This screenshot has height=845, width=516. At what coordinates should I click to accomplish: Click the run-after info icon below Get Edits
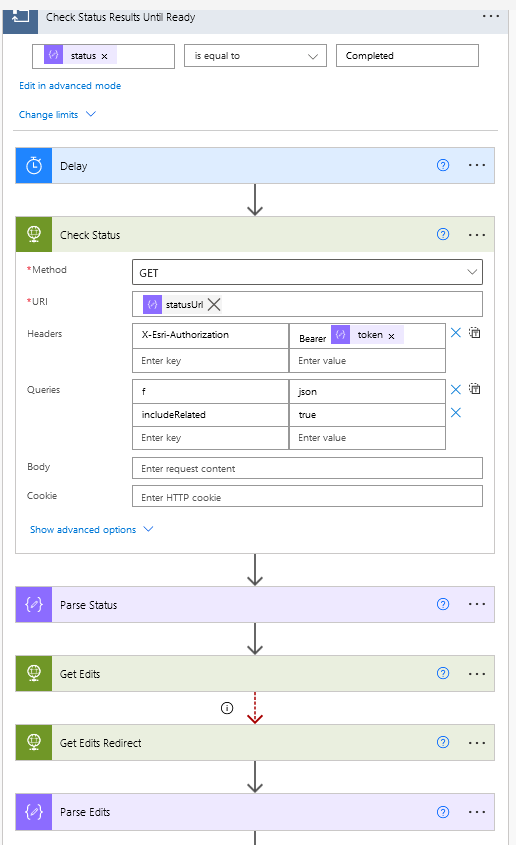pyautogui.click(x=227, y=708)
